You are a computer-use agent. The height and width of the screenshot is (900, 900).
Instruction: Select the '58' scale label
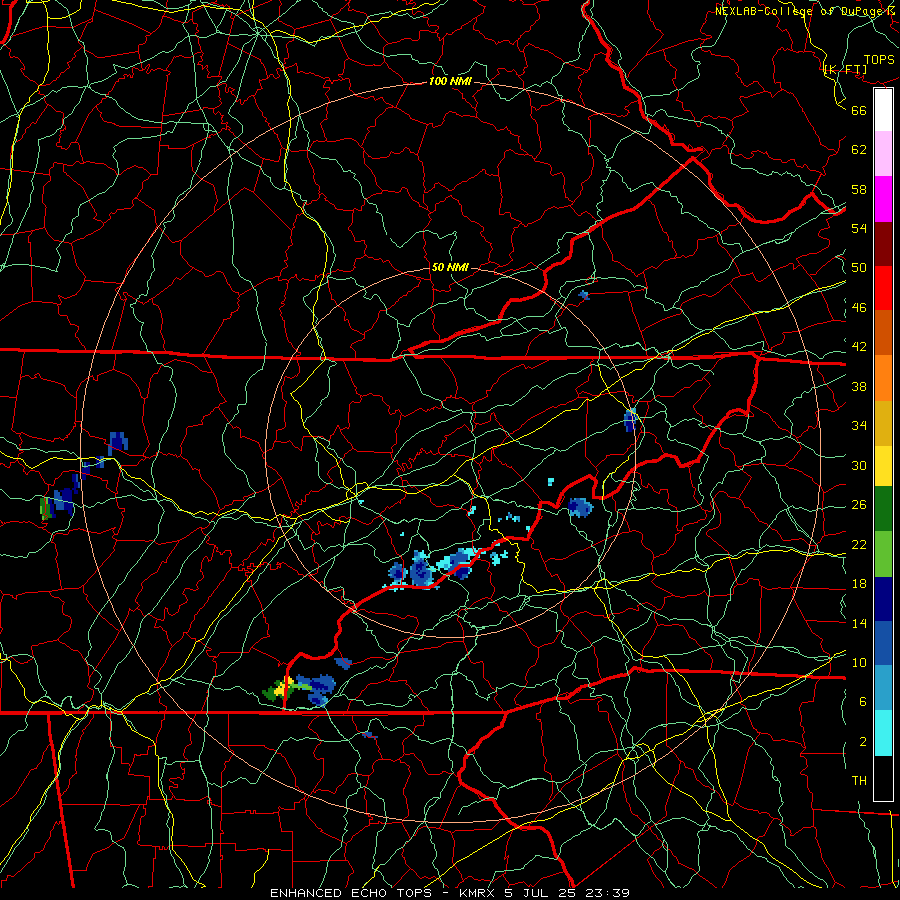[x=859, y=189]
